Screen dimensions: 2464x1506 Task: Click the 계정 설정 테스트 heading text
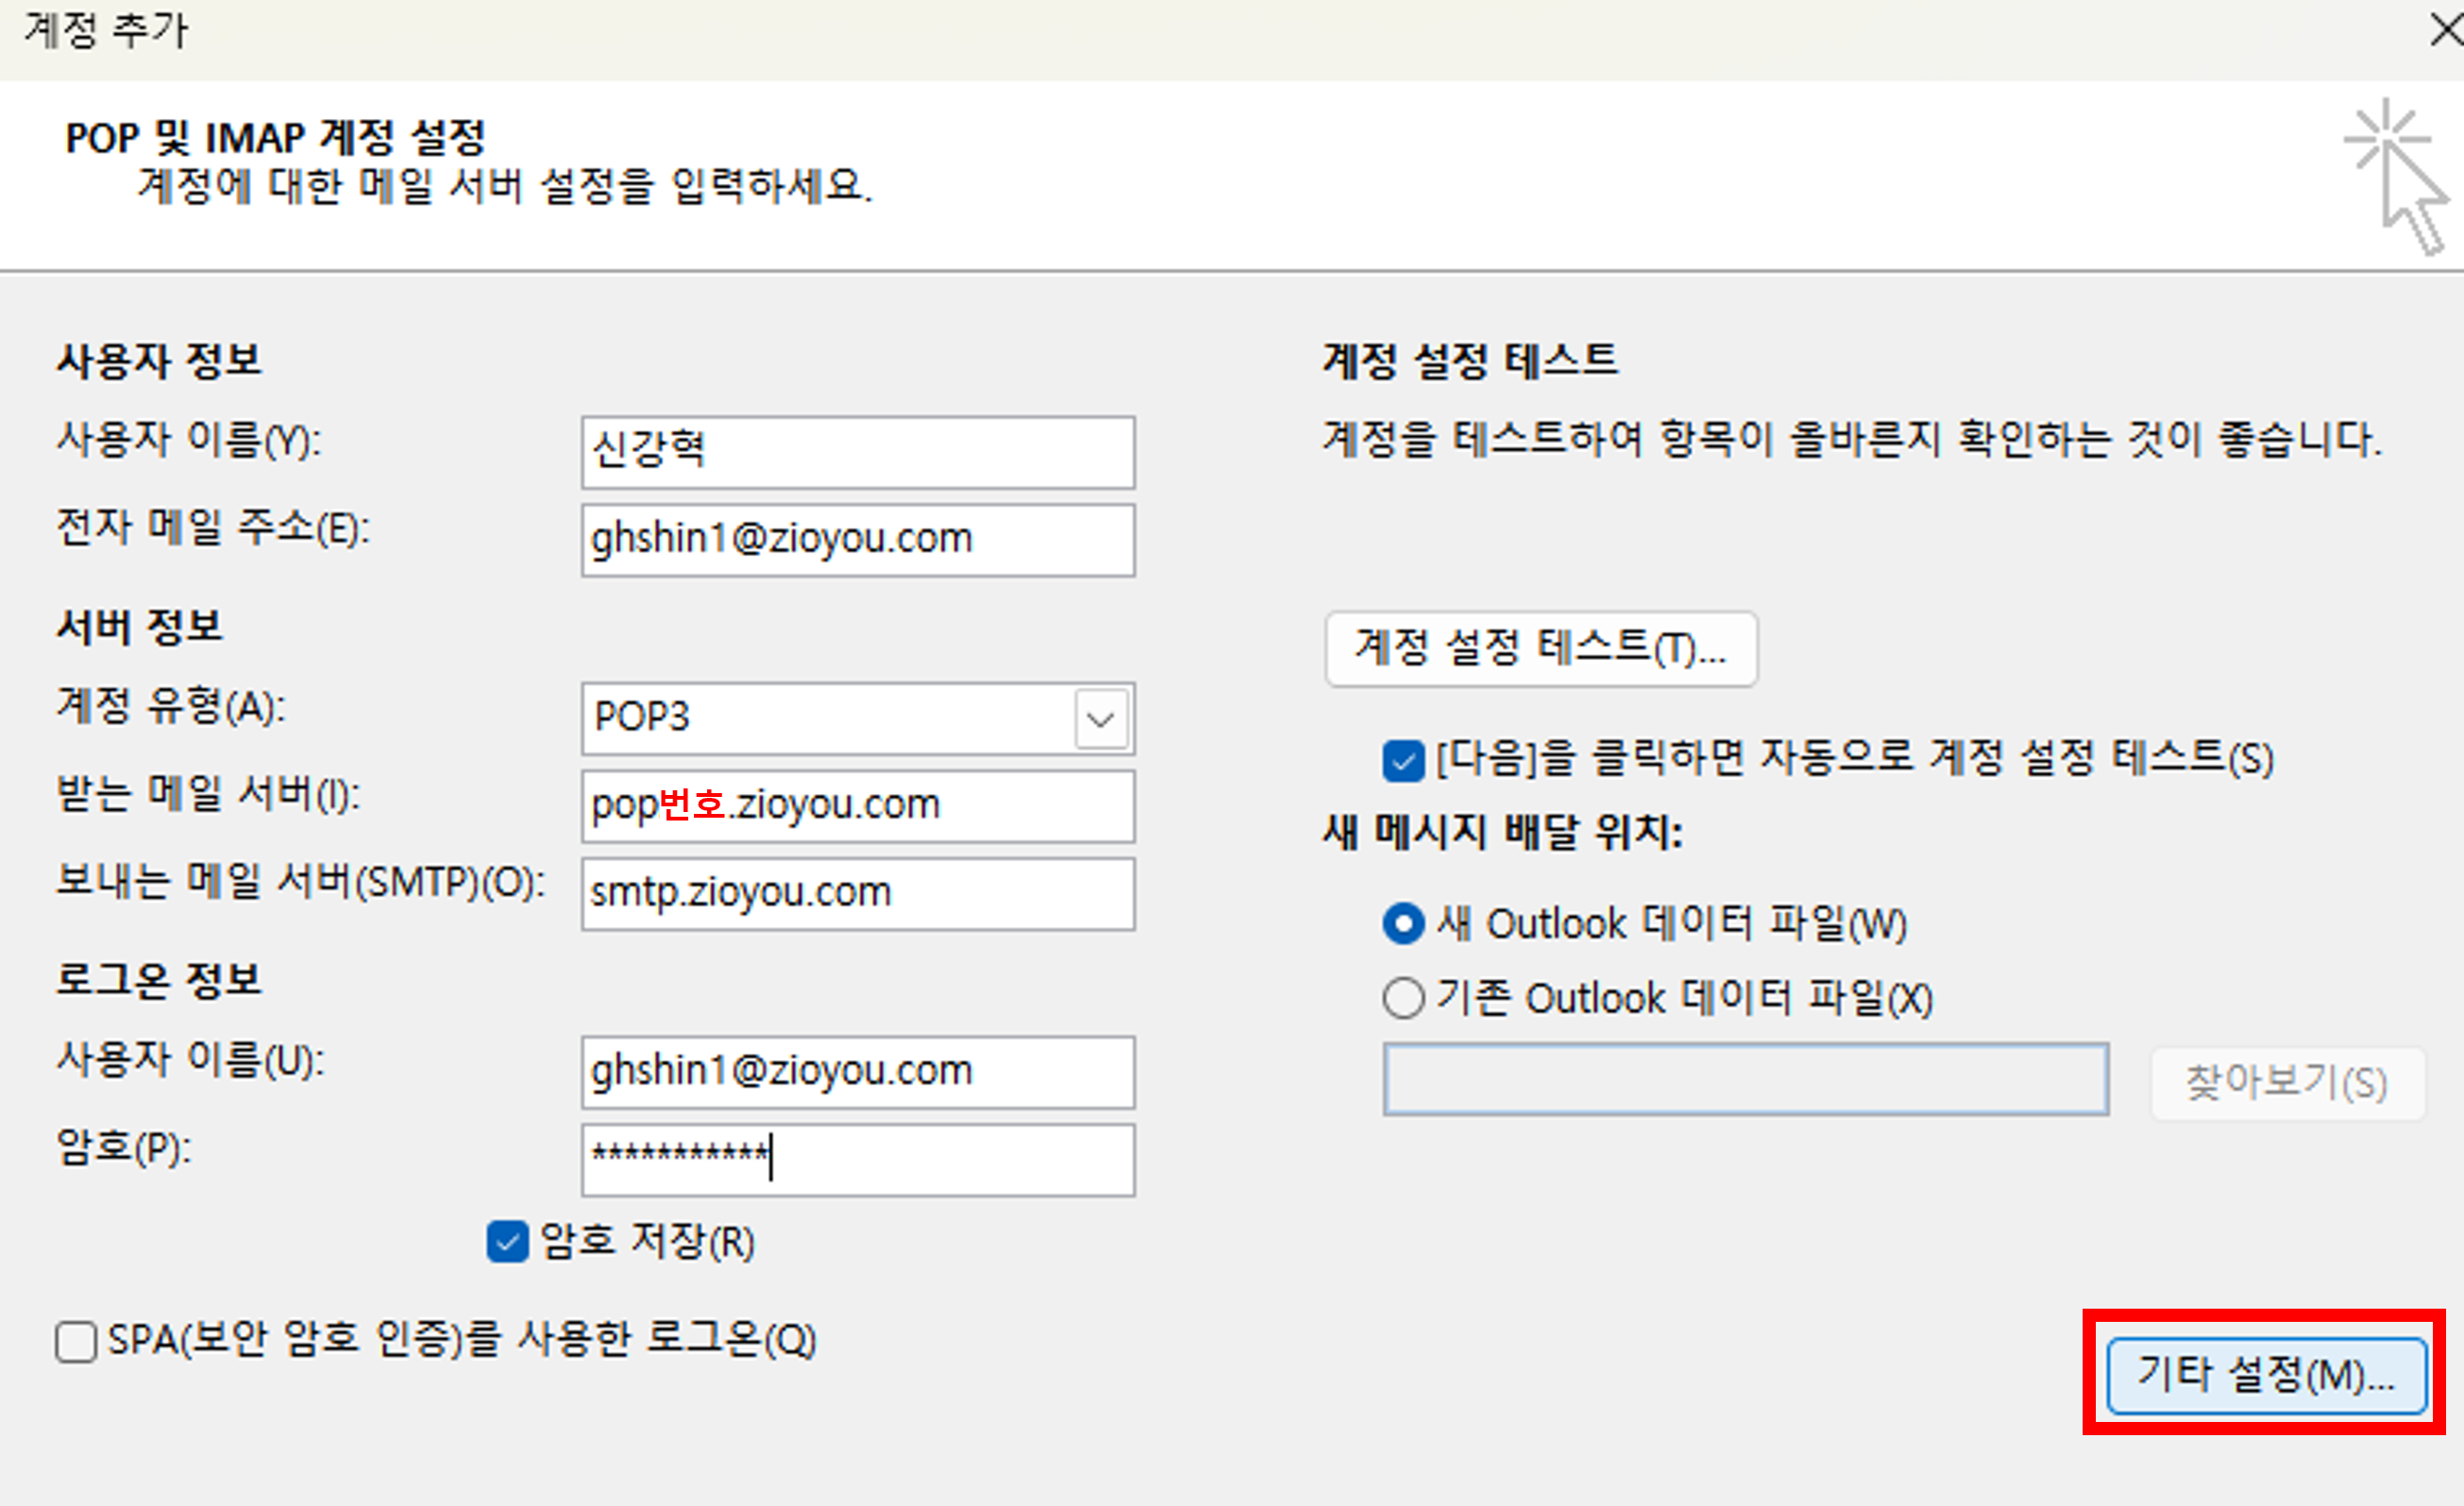1470,360
